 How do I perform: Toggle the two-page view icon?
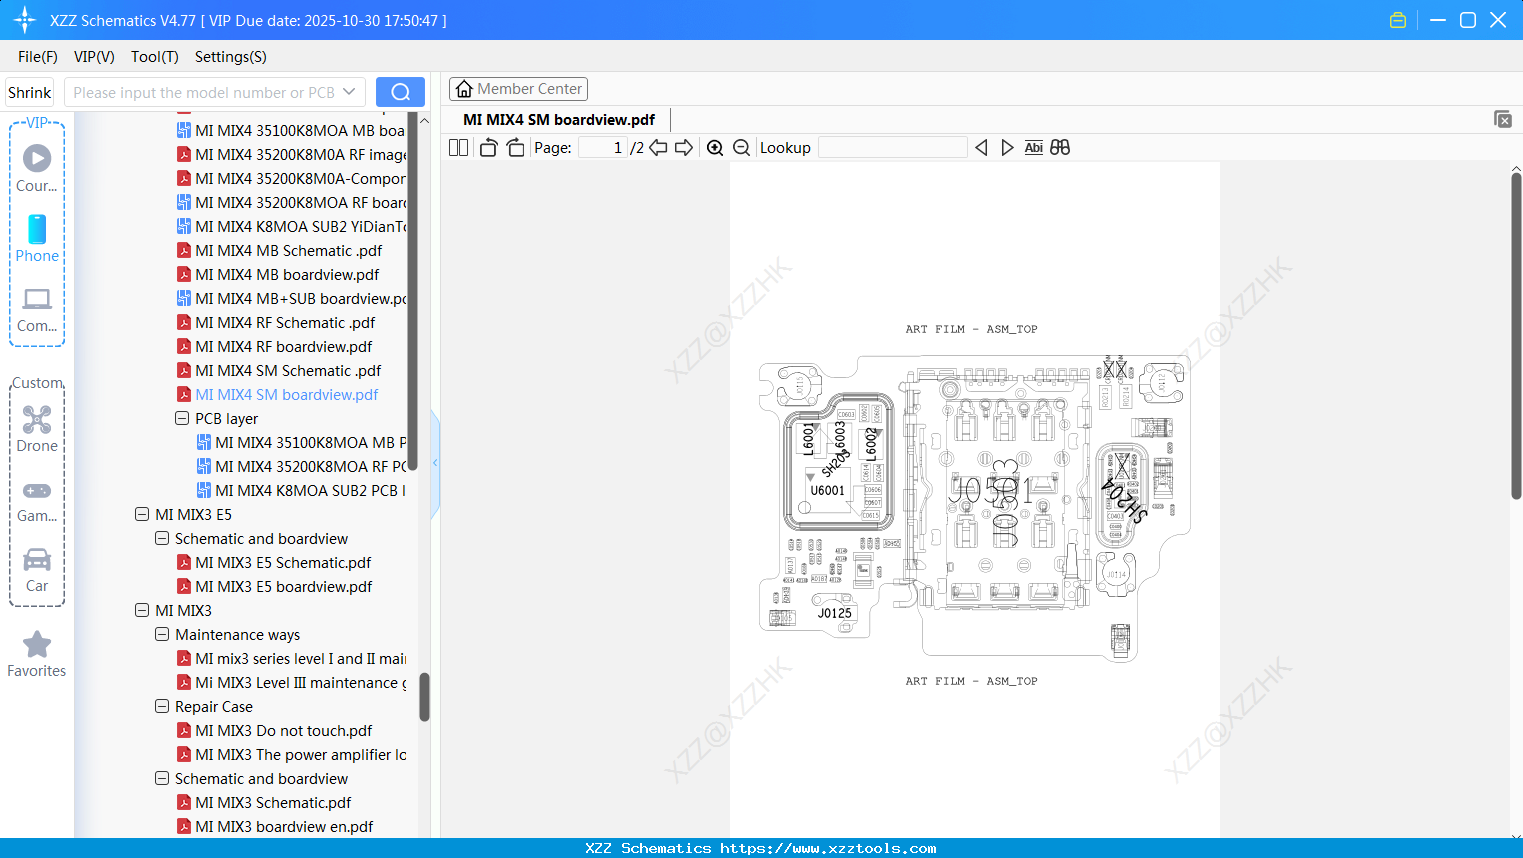[x=459, y=148]
